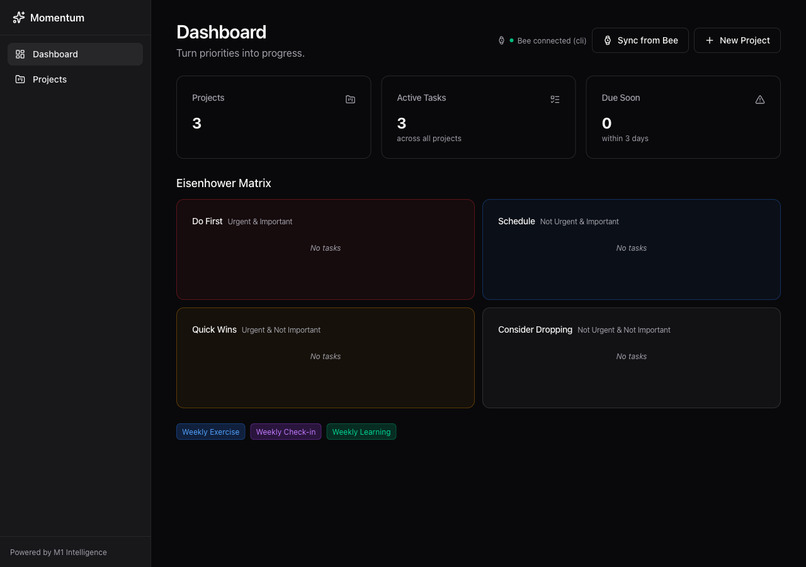Image resolution: width=806 pixels, height=567 pixels.
Task: Click the green Bee connected status dot
Action: click(511, 41)
